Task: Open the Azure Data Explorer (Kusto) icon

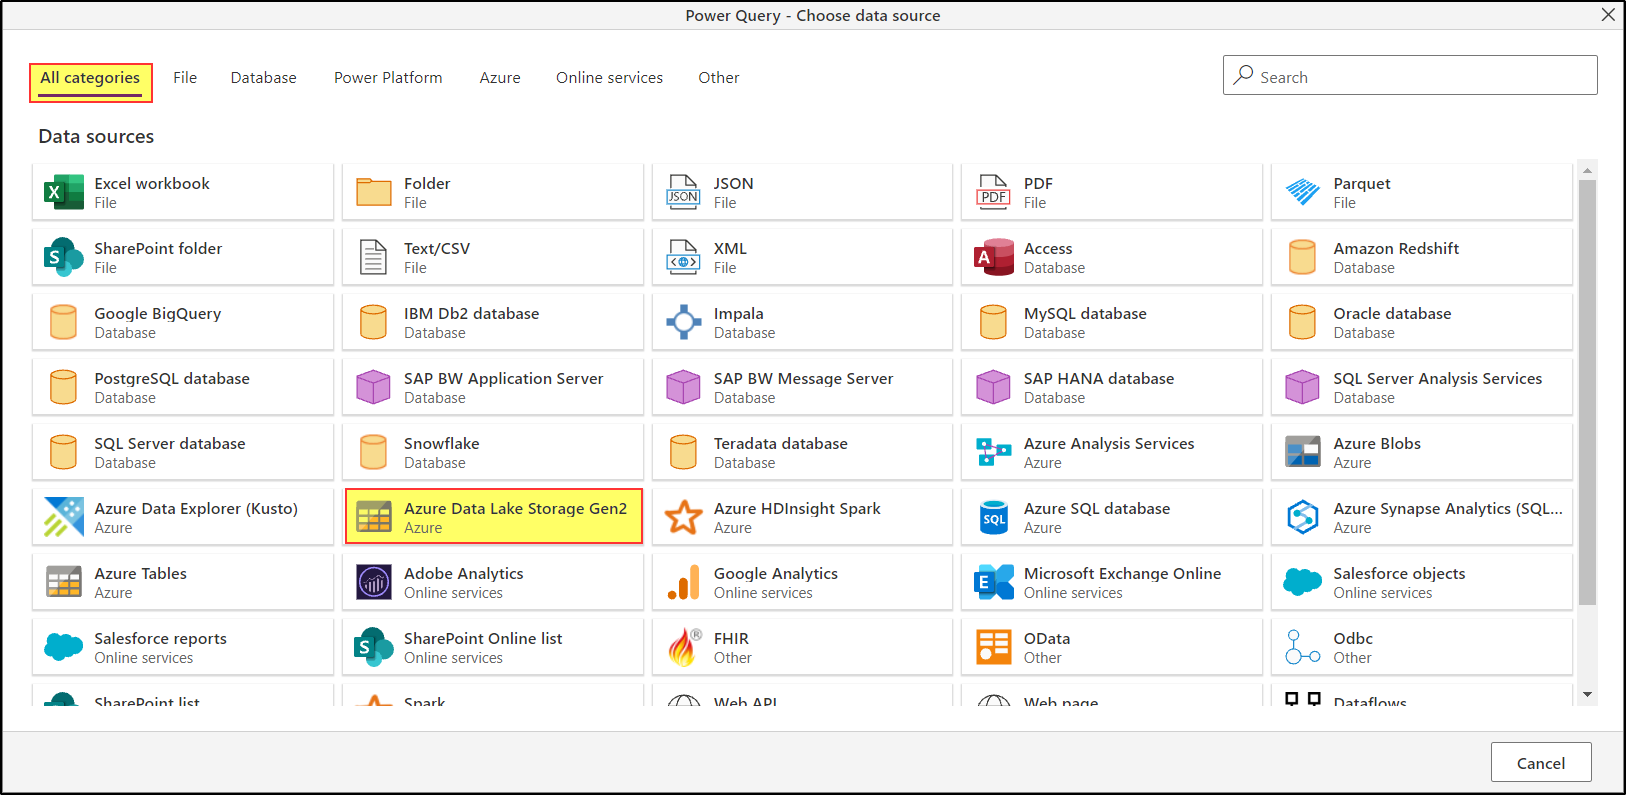Action: coord(64,517)
